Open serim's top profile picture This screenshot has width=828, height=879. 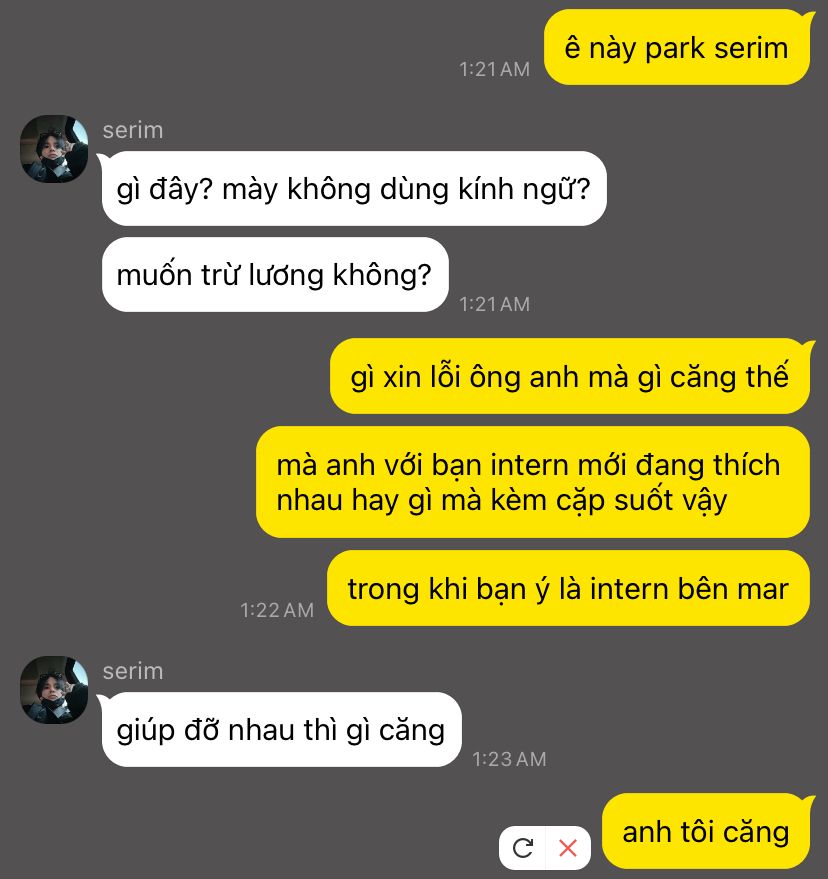(x=54, y=149)
